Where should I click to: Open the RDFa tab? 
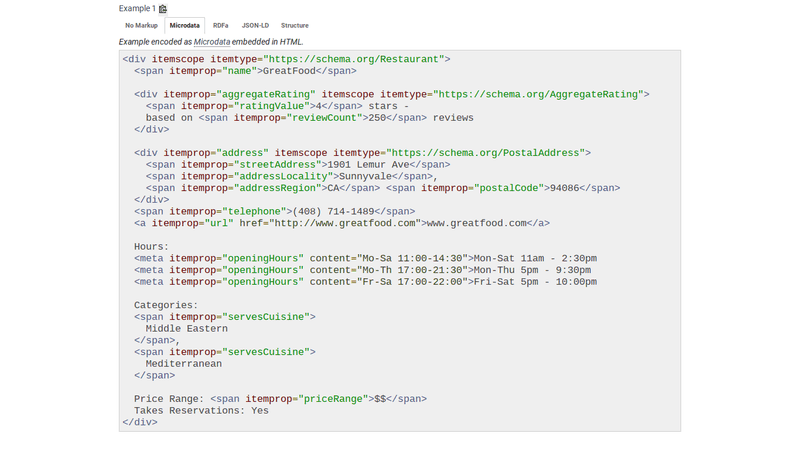click(x=220, y=26)
